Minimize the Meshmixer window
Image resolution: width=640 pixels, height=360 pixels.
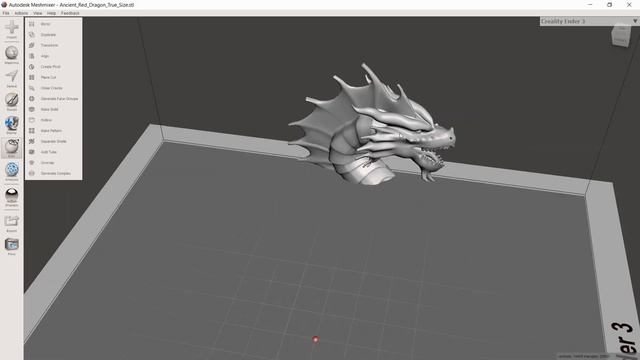pyautogui.click(x=590, y=4)
